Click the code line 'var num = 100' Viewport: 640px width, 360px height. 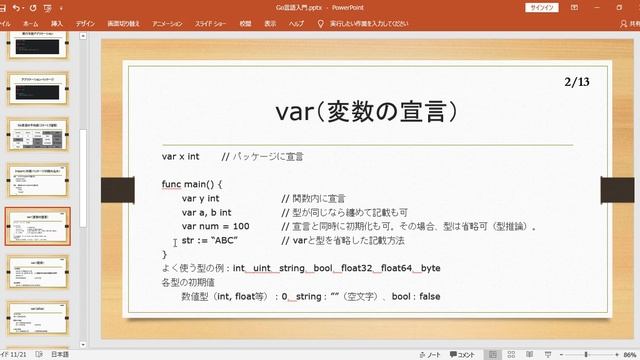pyautogui.click(x=216, y=227)
